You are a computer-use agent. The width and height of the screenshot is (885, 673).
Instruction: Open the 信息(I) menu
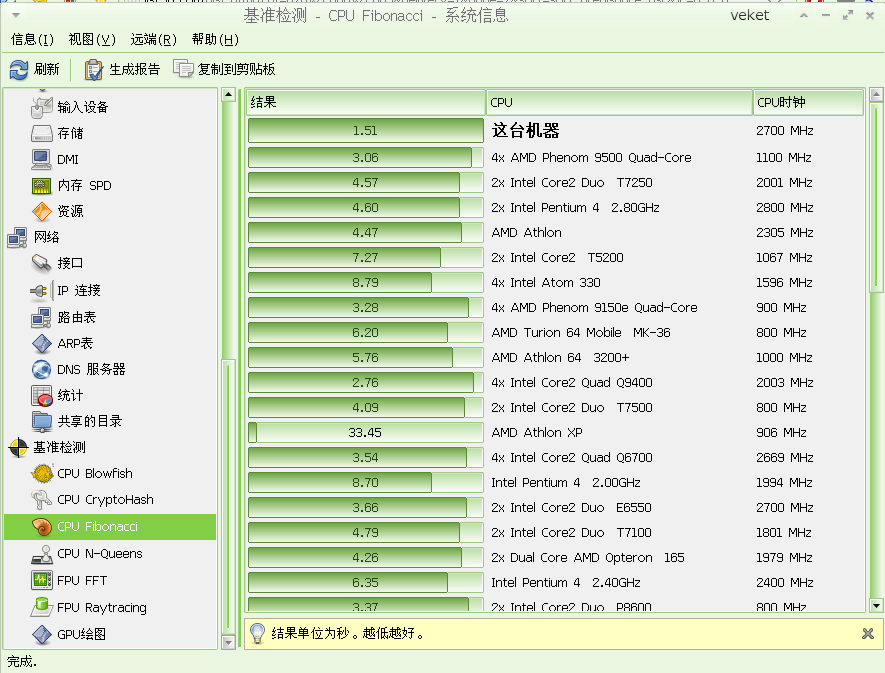click(x=32, y=40)
